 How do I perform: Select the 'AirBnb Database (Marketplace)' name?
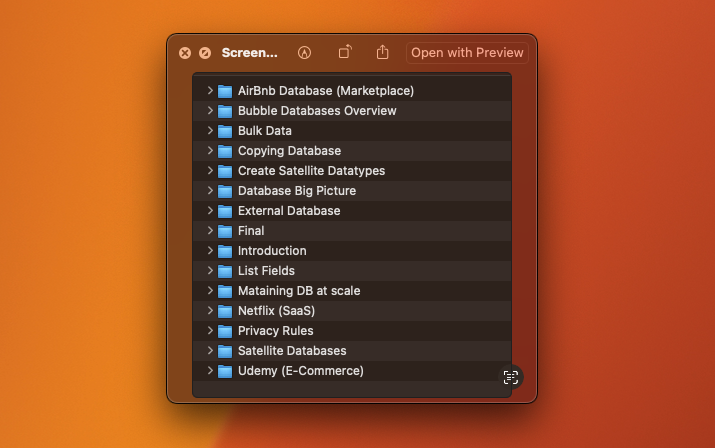pos(326,91)
